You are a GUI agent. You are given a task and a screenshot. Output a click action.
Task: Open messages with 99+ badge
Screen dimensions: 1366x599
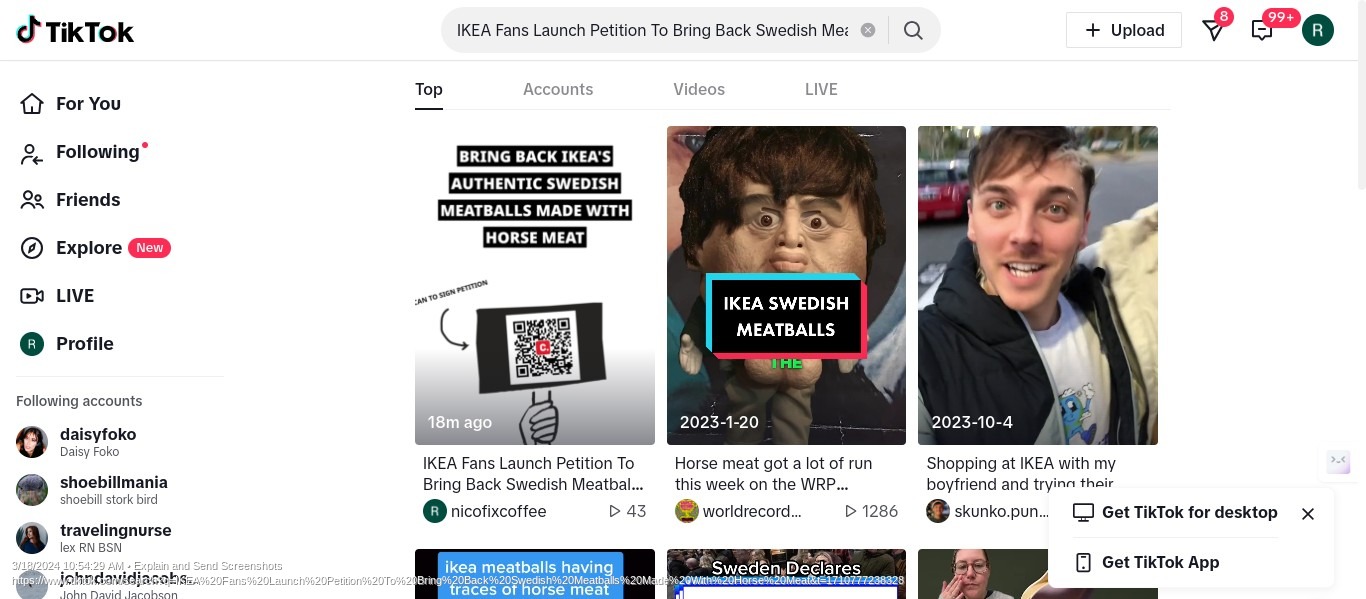pos(1263,30)
